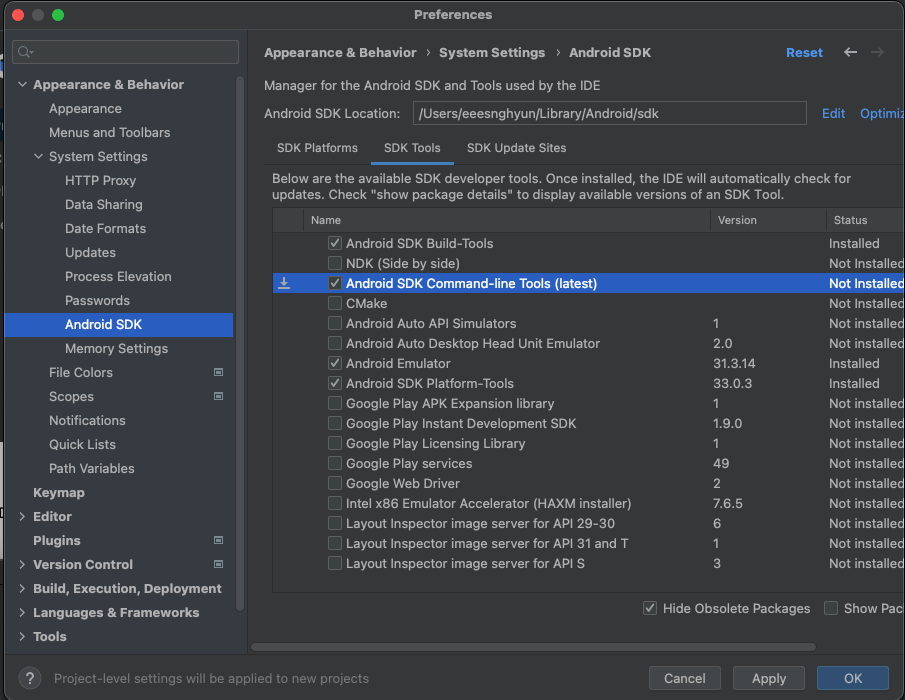Screen dimensions: 905x700
Task: Open the Keymap settings page
Action: coord(59,492)
